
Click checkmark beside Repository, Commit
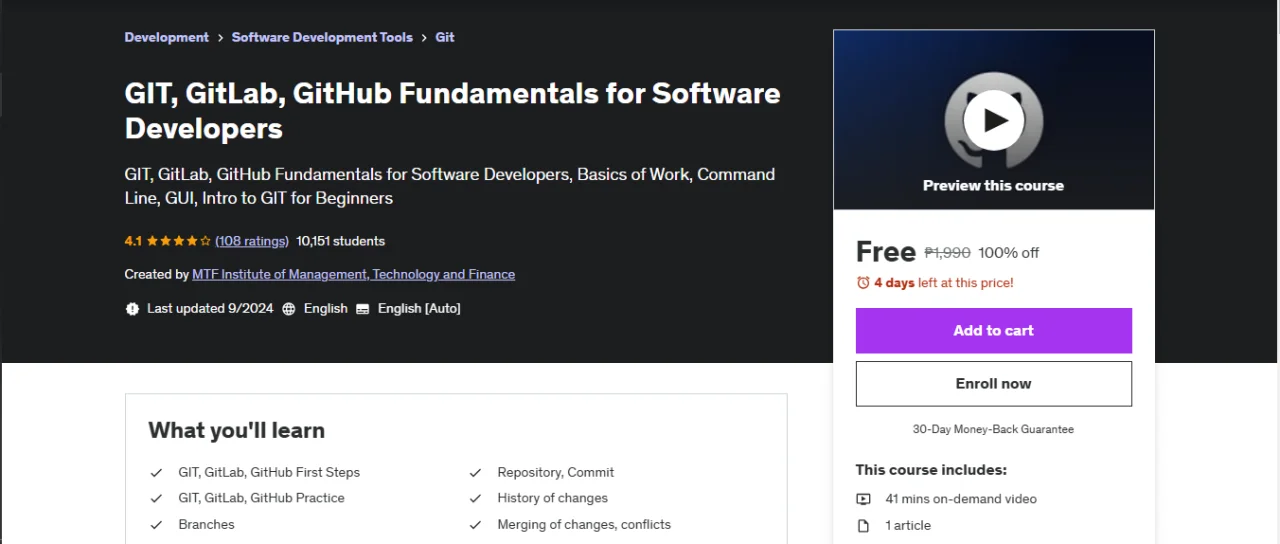476,472
